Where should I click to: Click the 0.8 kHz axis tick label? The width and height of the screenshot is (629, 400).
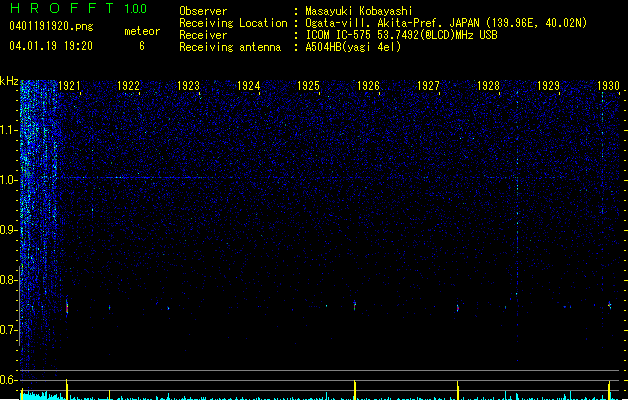click(8, 280)
